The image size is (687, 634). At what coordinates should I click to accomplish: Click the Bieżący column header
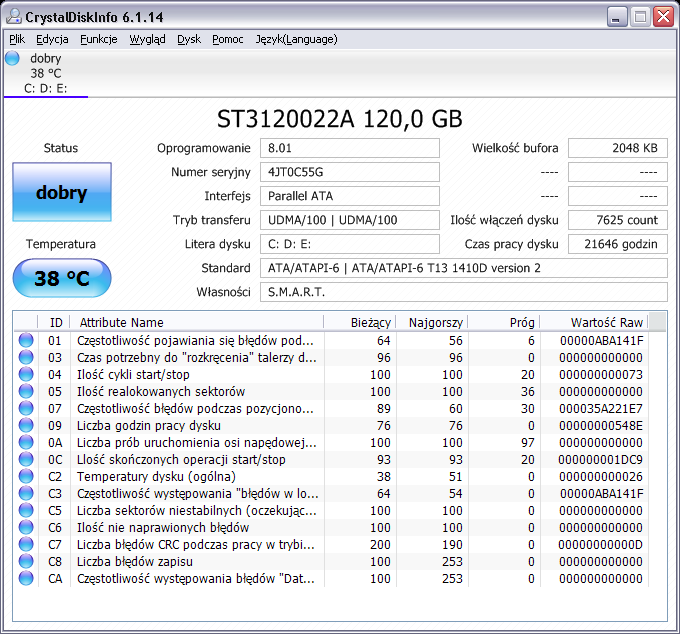point(360,322)
